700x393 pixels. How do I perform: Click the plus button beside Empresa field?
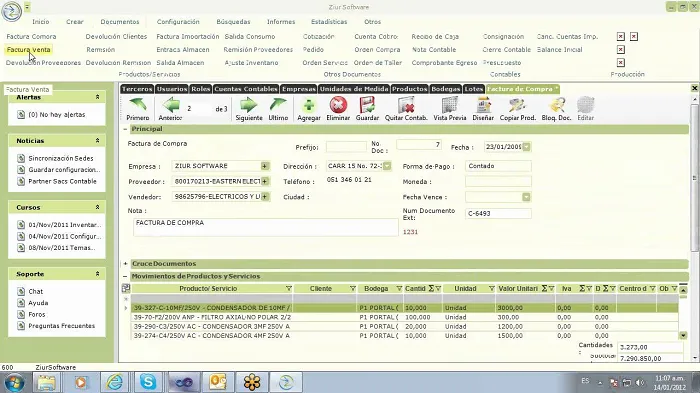[x=265, y=166]
